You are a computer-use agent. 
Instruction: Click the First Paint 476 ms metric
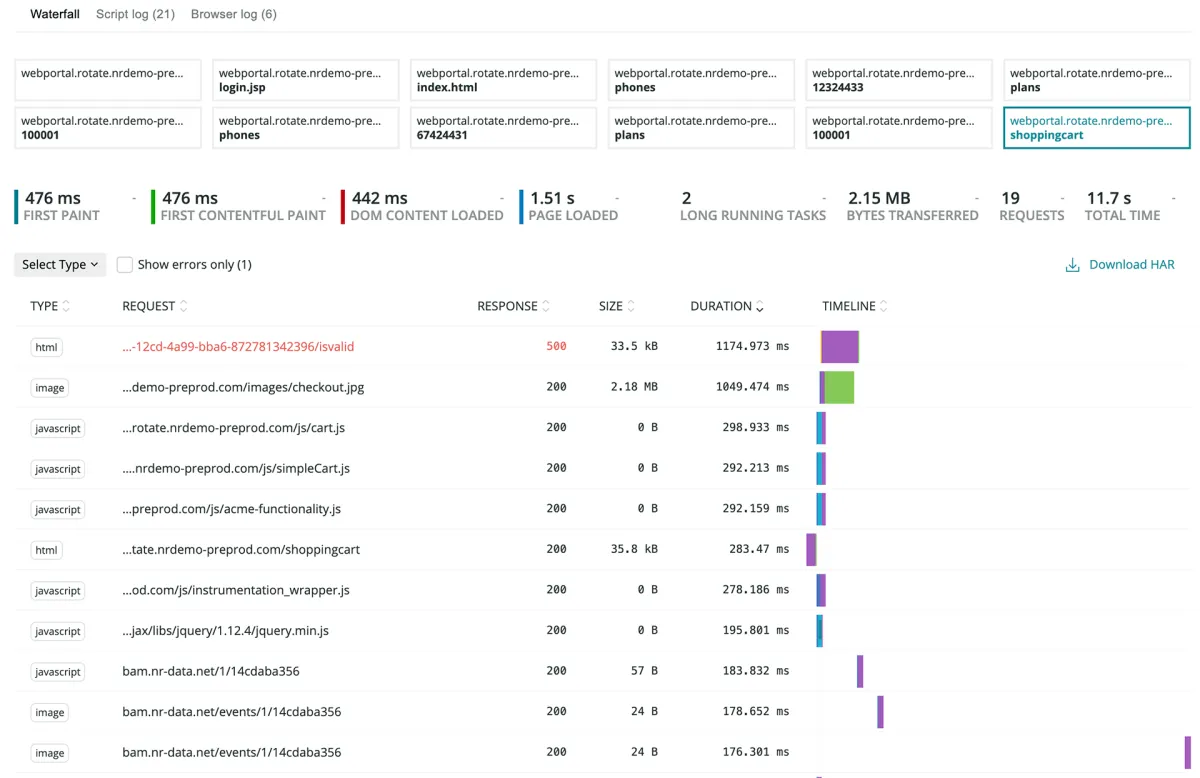tap(60, 206)
